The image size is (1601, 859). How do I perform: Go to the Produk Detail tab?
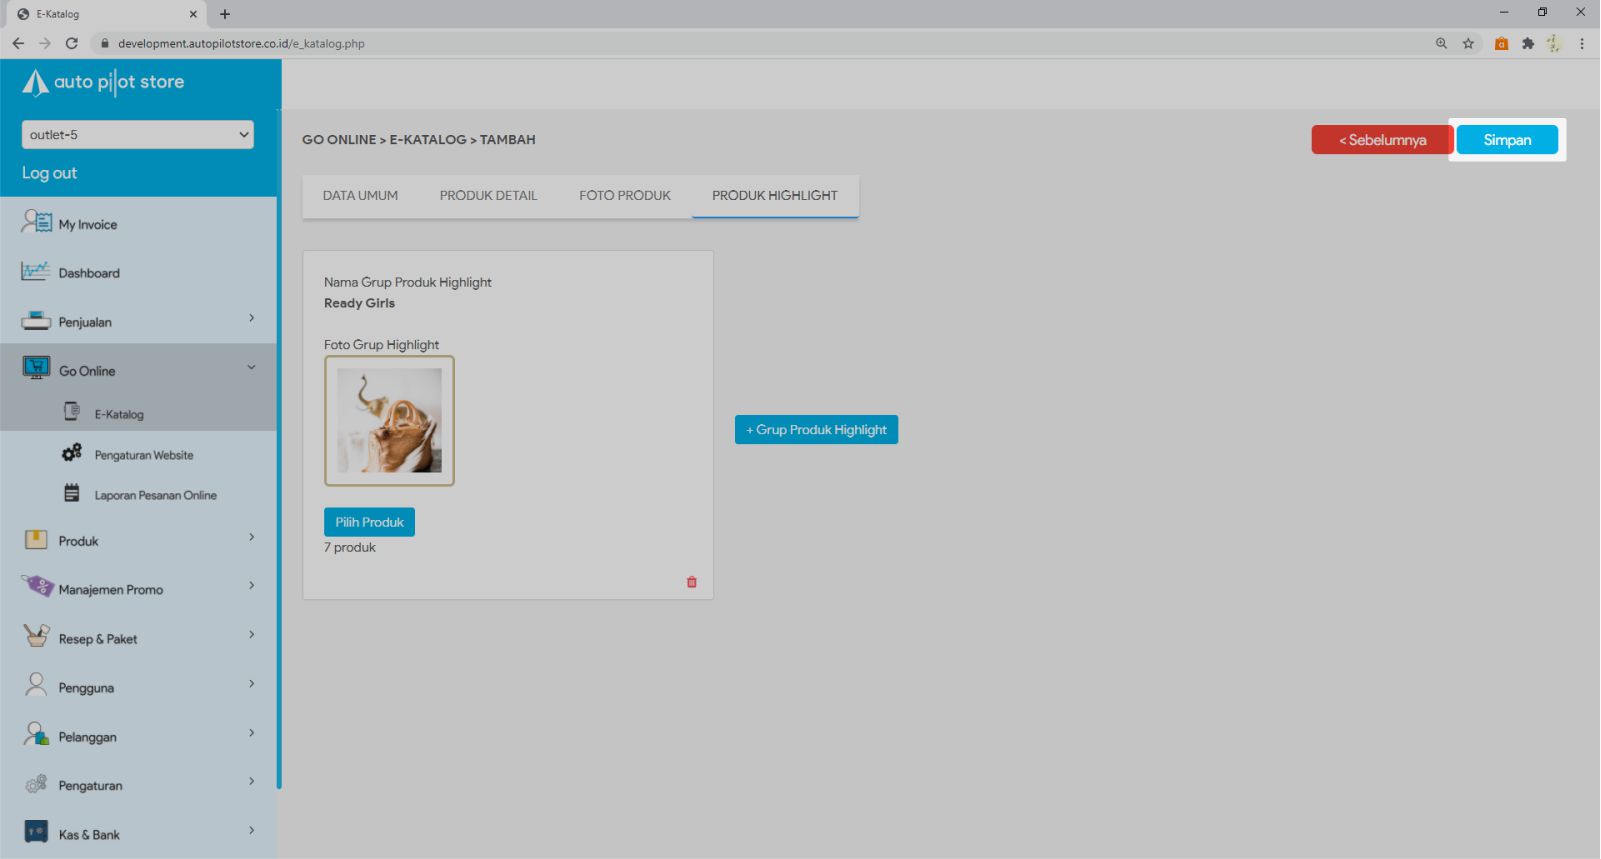(x=488, y=196)
